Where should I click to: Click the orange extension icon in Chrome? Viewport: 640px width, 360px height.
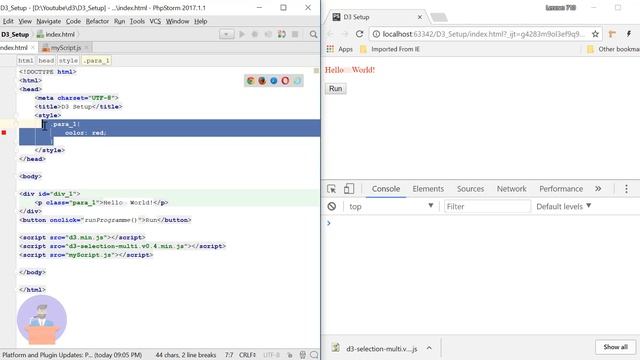[x=612, y=34]
